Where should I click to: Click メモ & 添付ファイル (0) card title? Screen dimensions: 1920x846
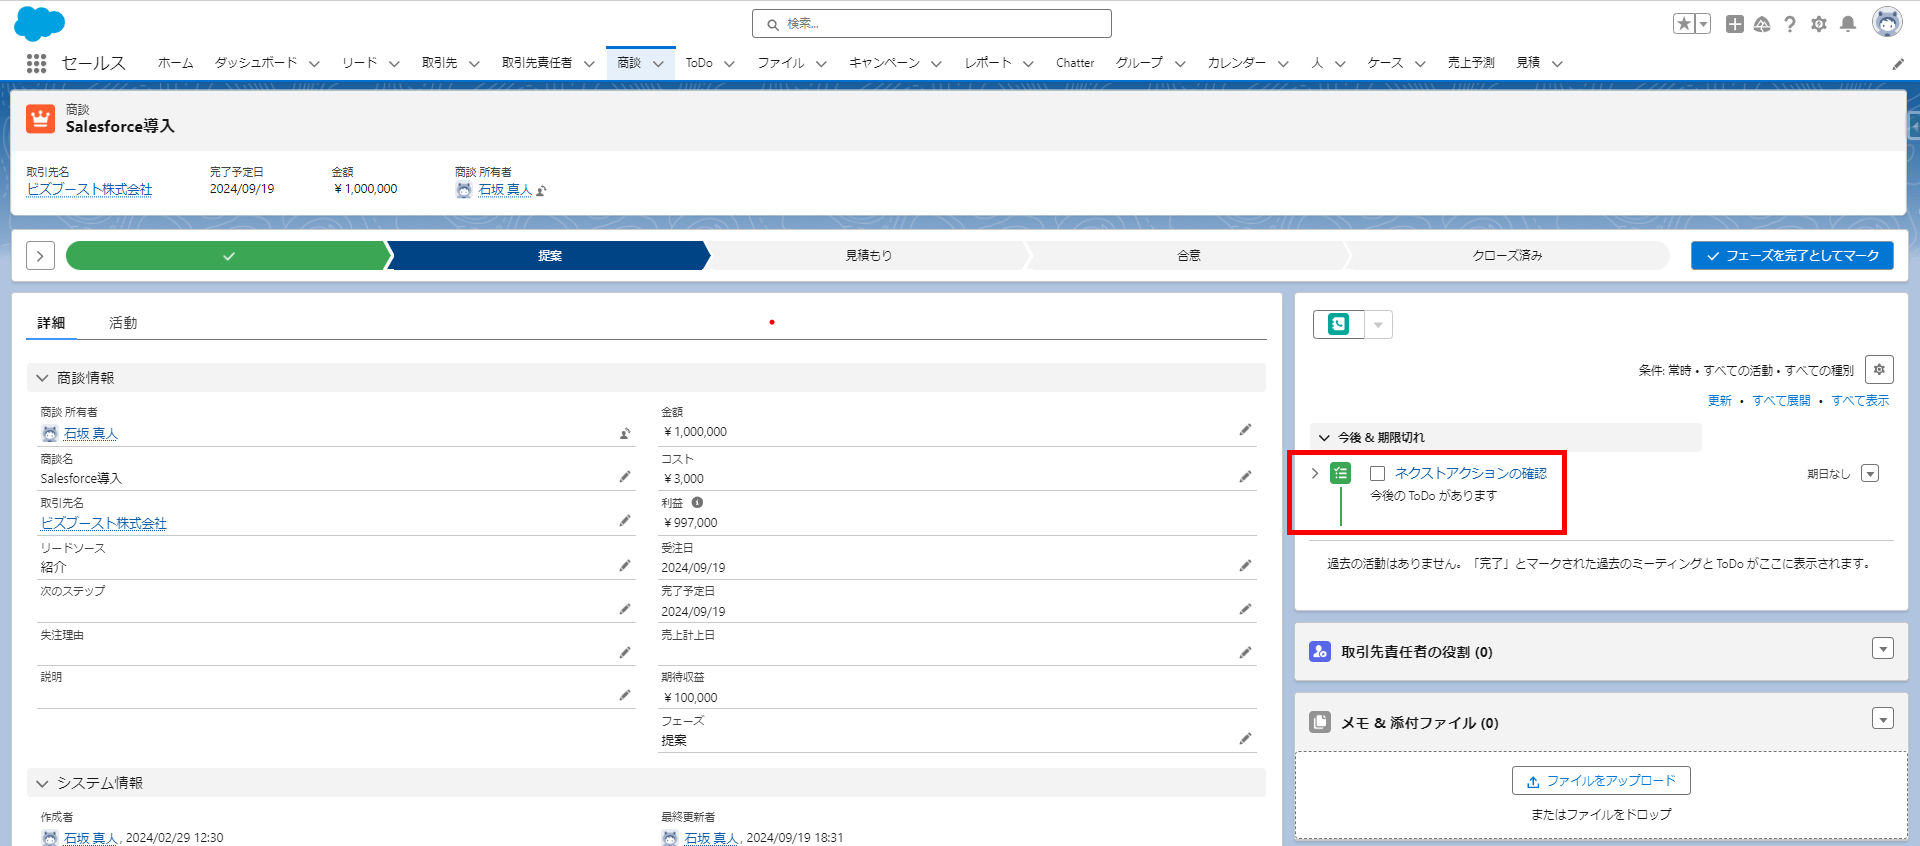coord(1419,723)
